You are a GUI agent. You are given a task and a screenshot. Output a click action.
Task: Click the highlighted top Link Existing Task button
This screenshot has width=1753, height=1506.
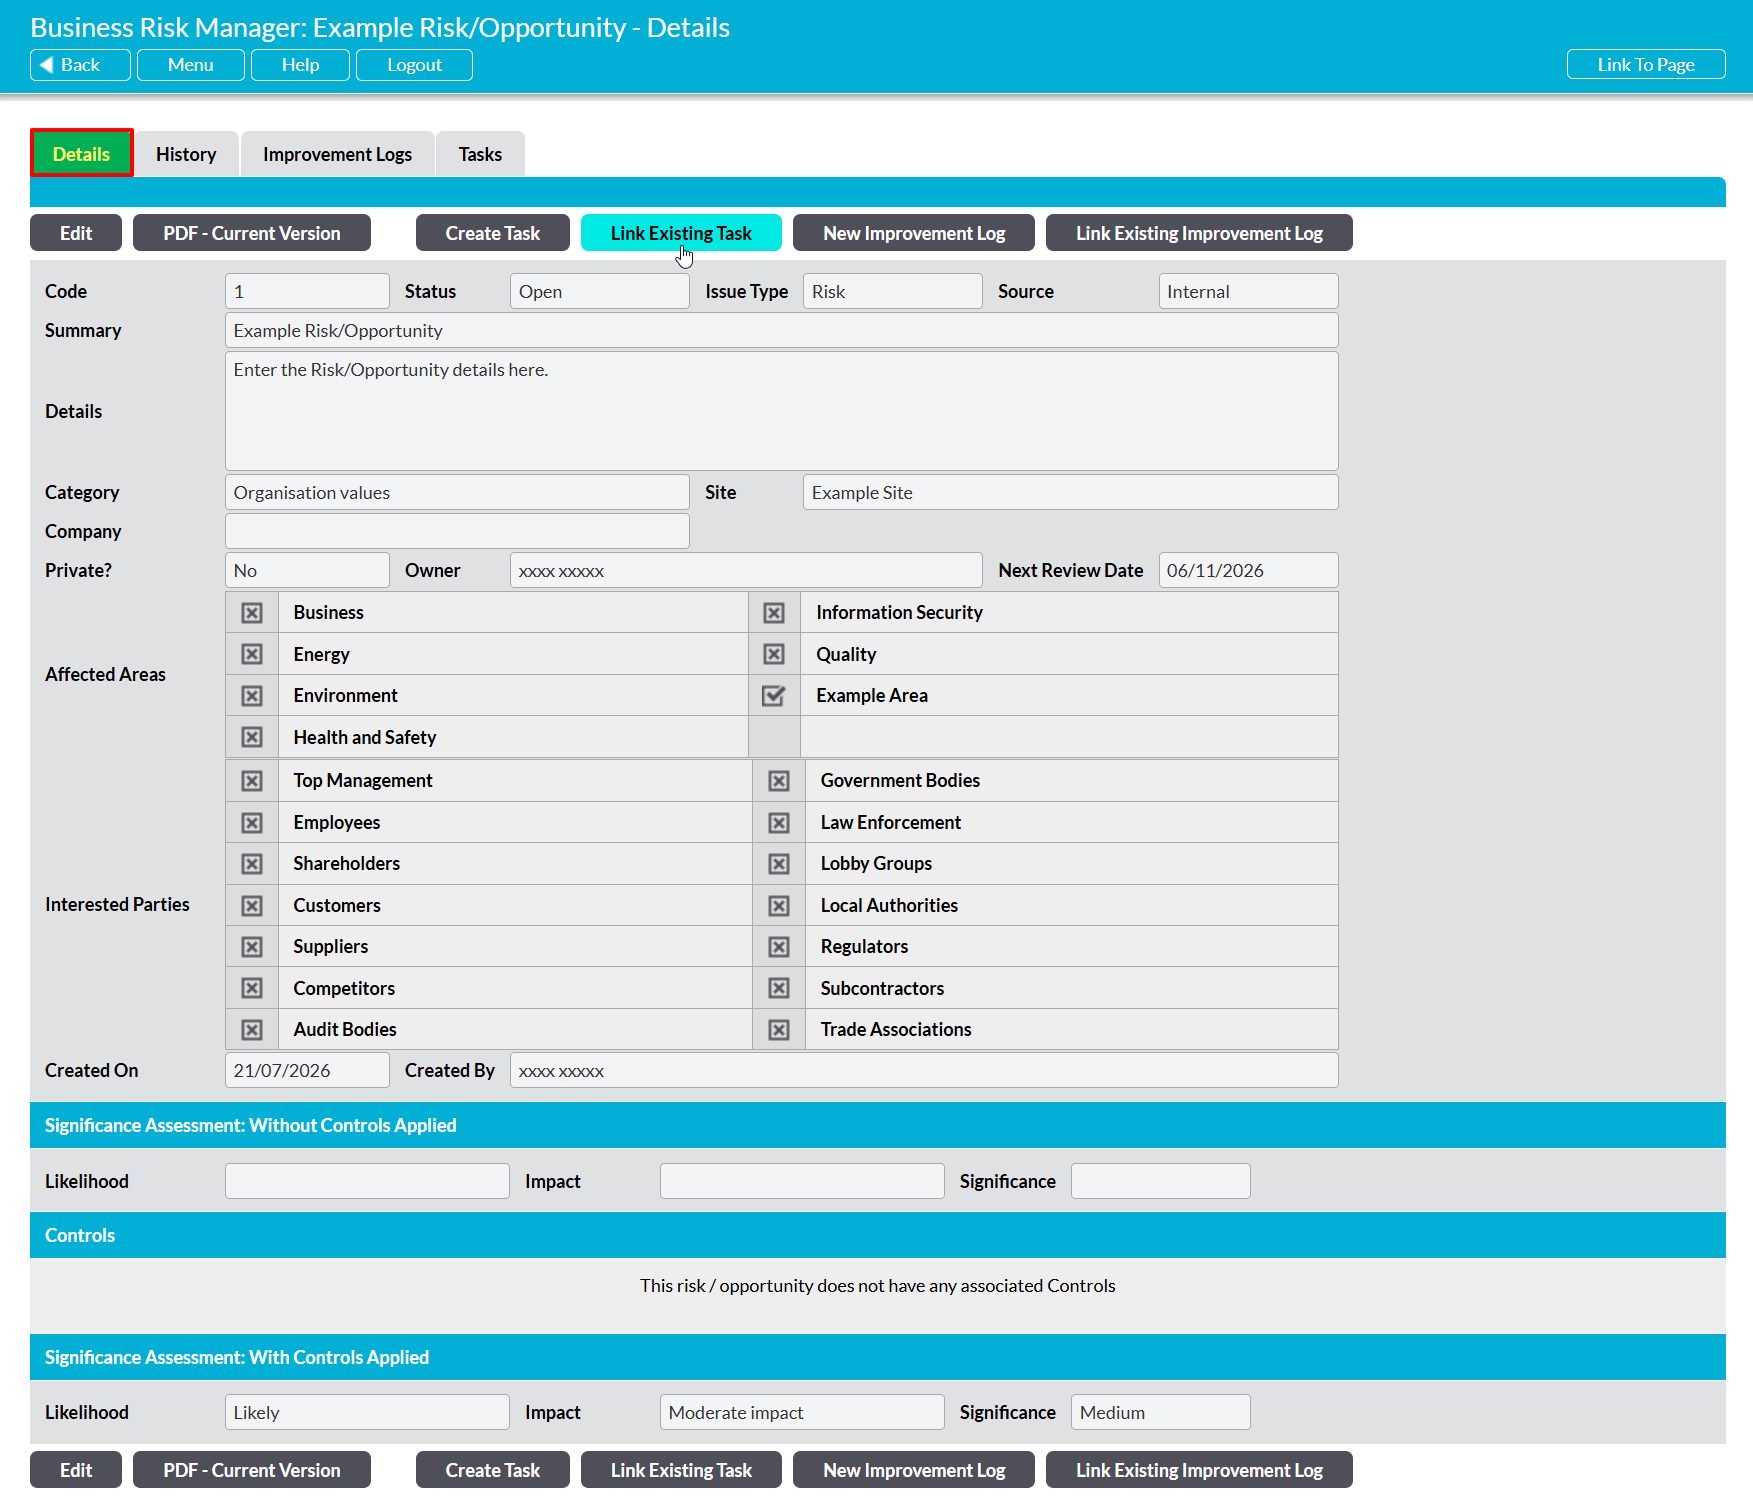coord(681,233)
